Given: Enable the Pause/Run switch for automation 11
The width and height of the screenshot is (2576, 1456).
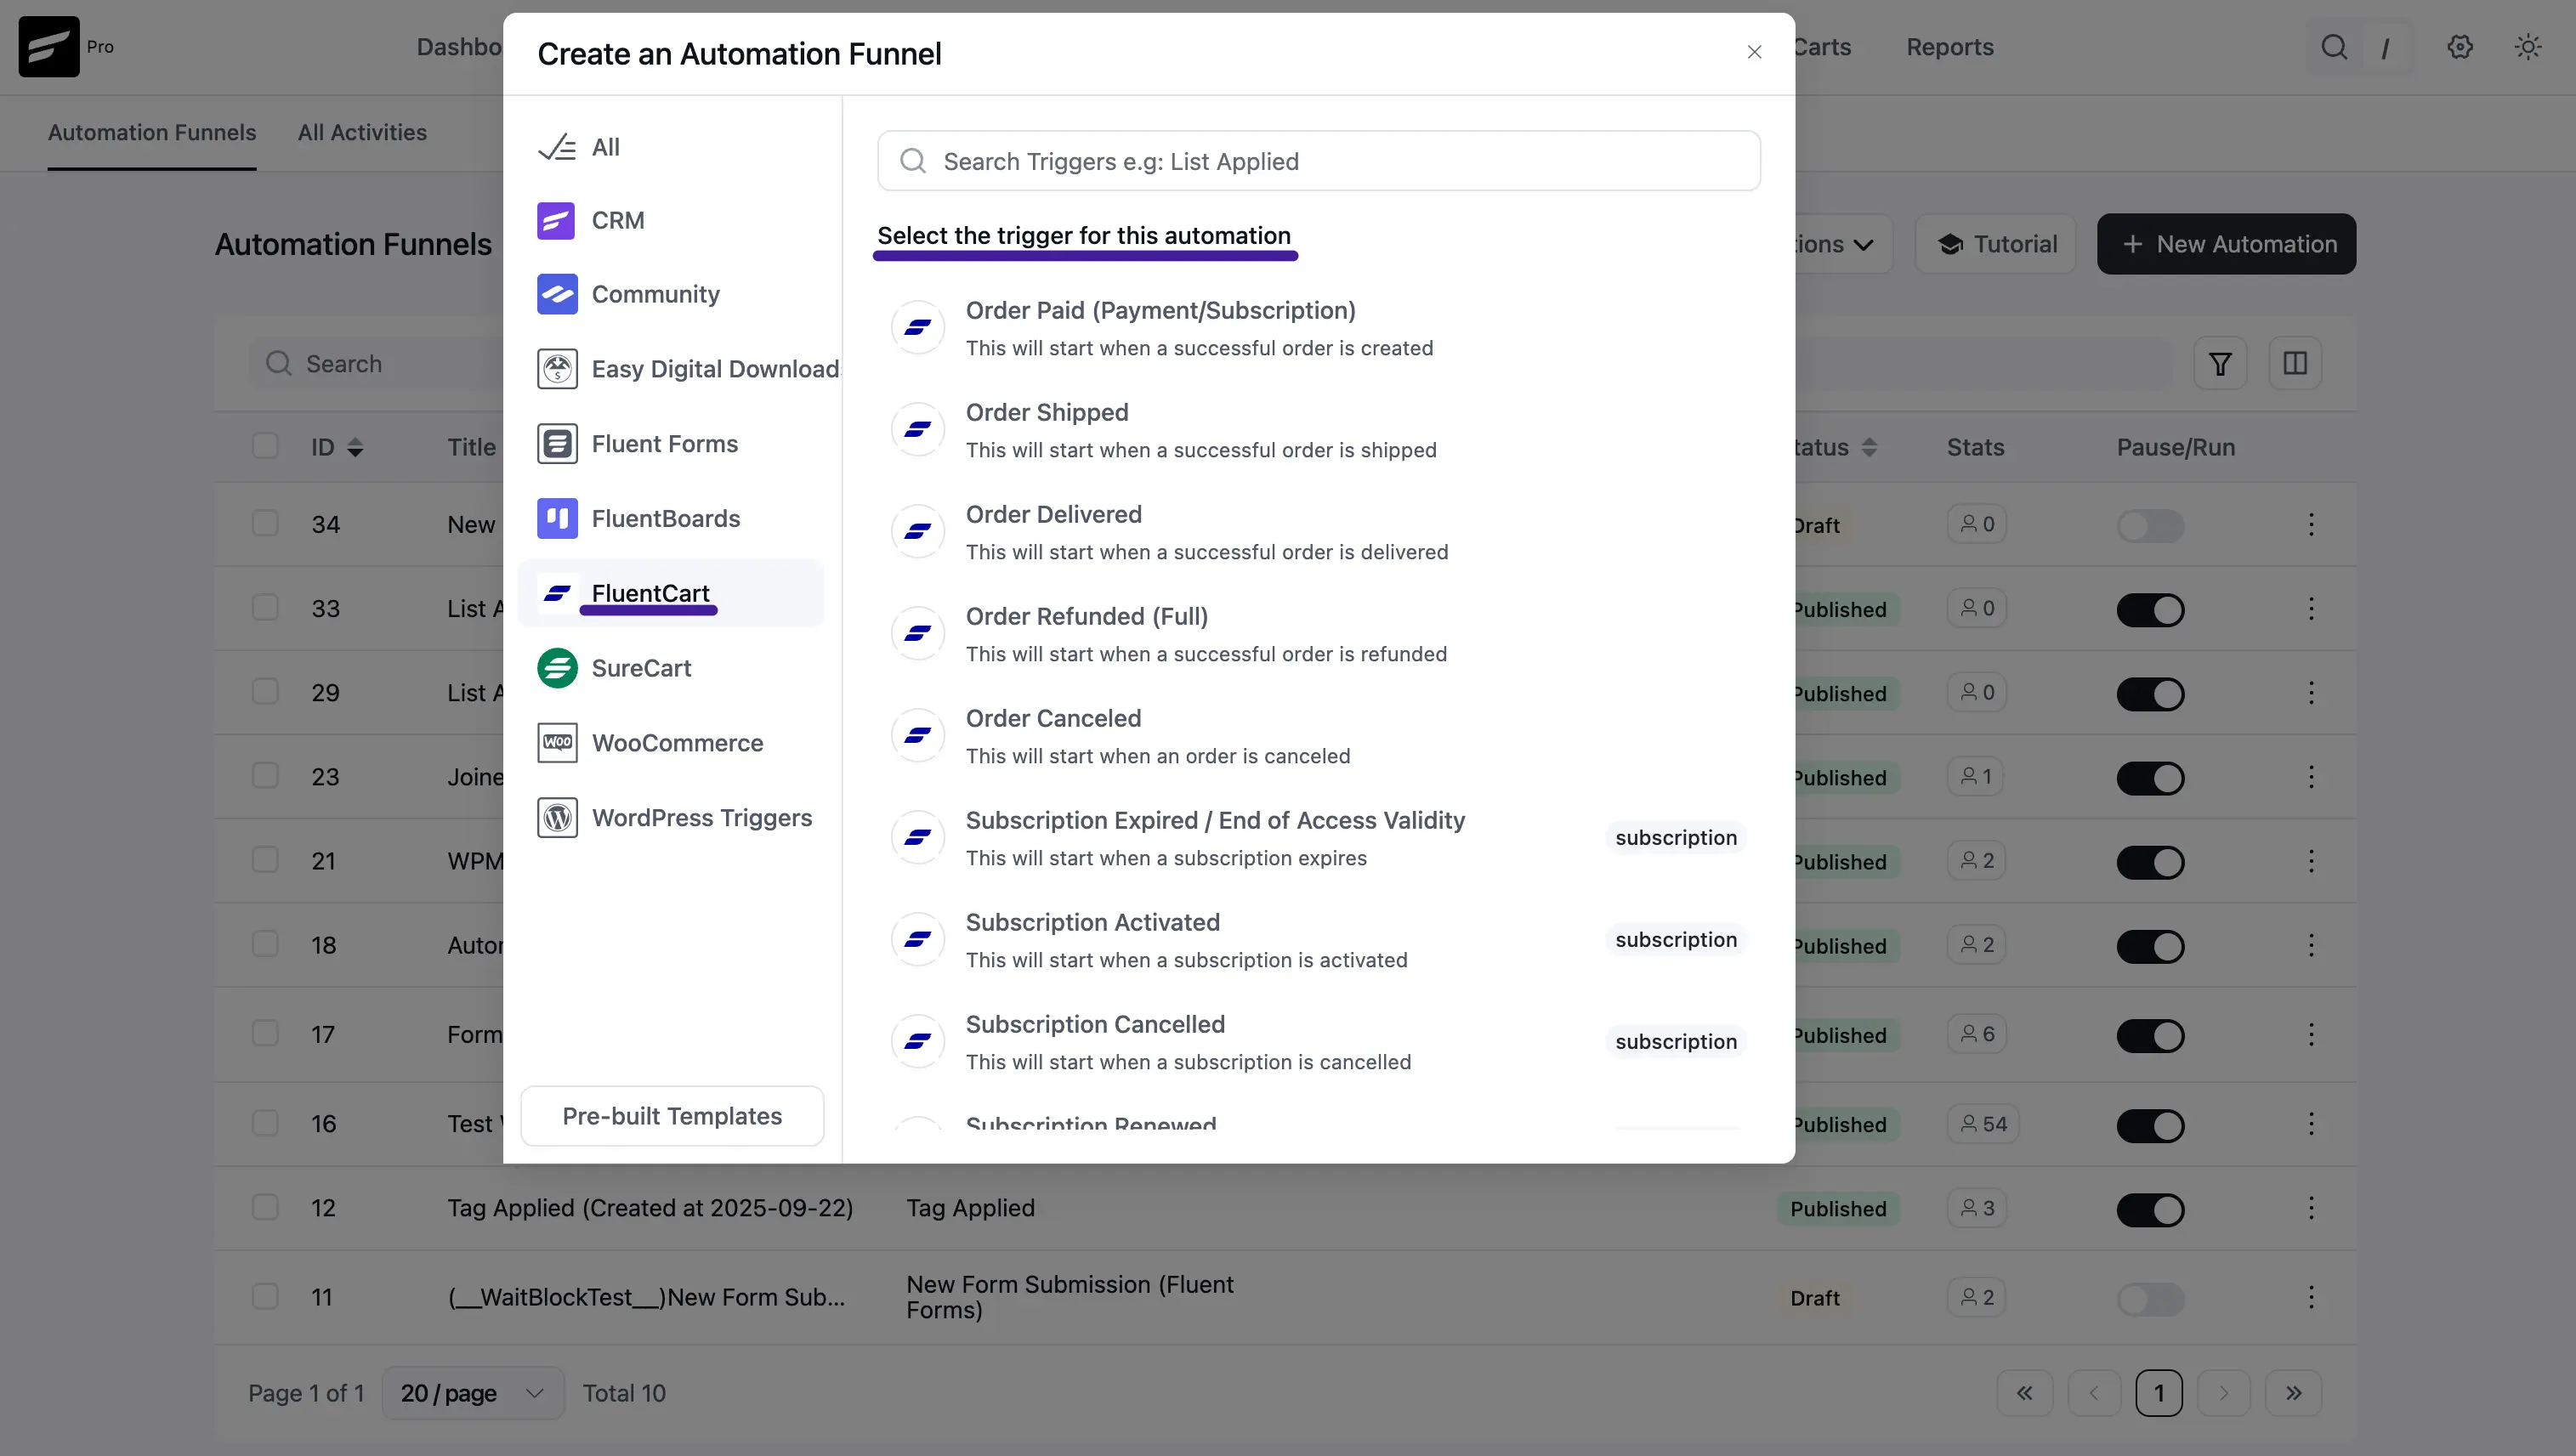Looking at the screenshot, I should pyautogui.click(x=2150, y=1299).
